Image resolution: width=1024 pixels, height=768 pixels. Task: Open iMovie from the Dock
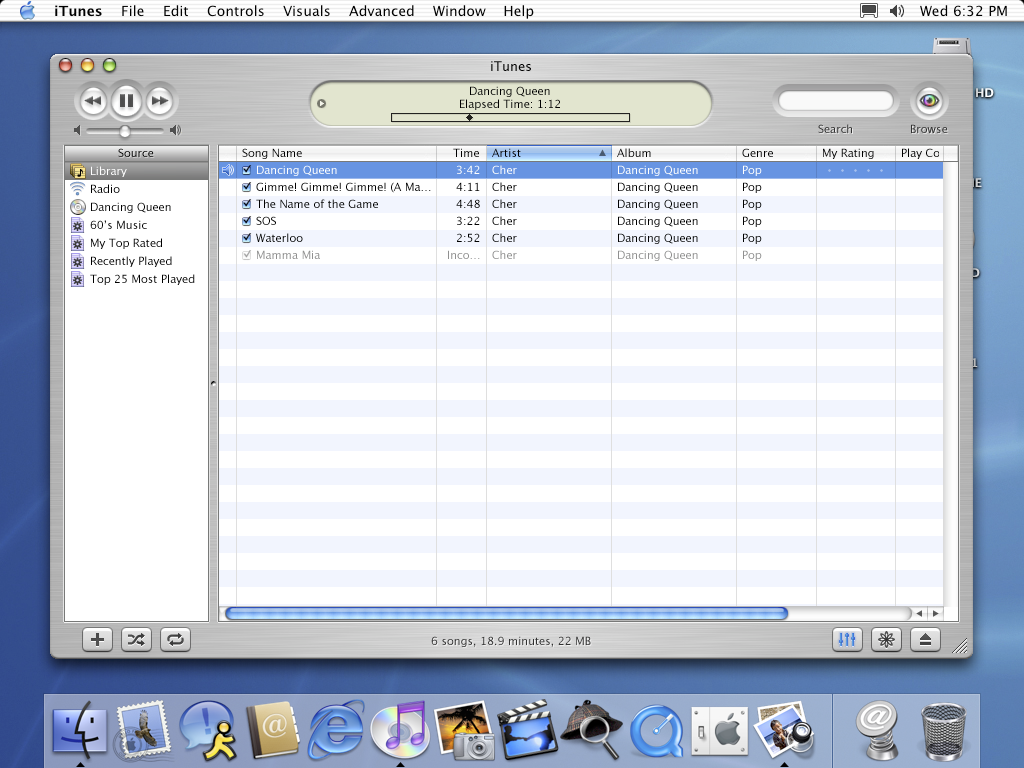click(528, 729)
